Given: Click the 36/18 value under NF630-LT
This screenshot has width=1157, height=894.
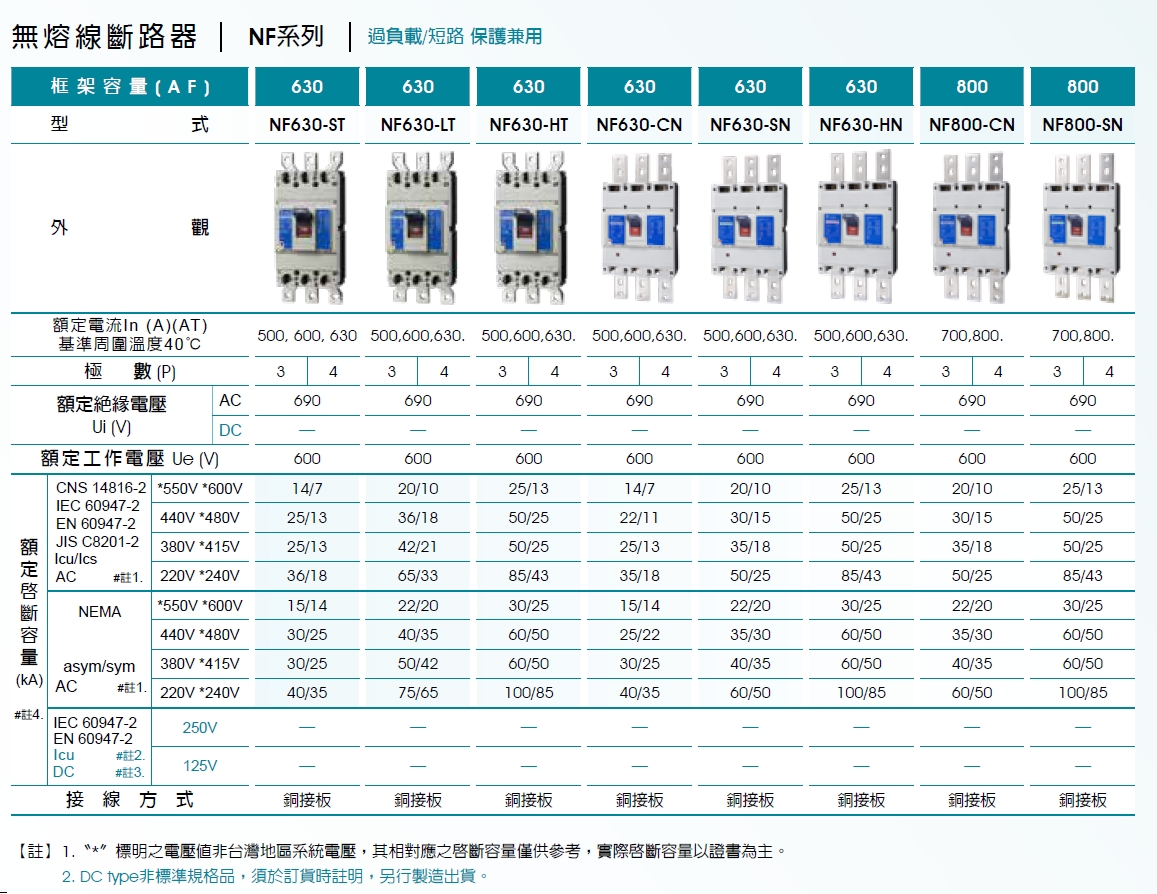Looking at the screenshot, I should click(x=418, y=518).
